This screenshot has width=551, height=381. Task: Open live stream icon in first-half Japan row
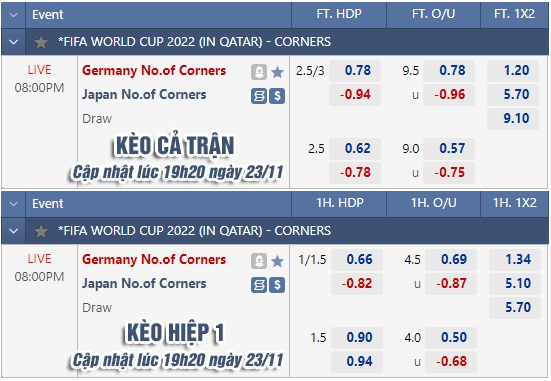point(259,285)
